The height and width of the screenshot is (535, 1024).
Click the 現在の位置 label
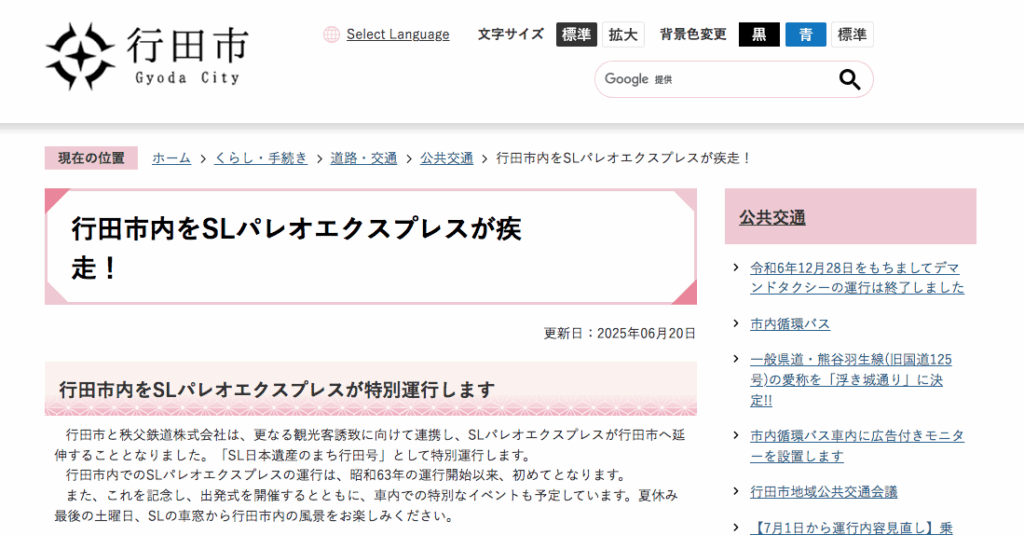coord(91,158)
